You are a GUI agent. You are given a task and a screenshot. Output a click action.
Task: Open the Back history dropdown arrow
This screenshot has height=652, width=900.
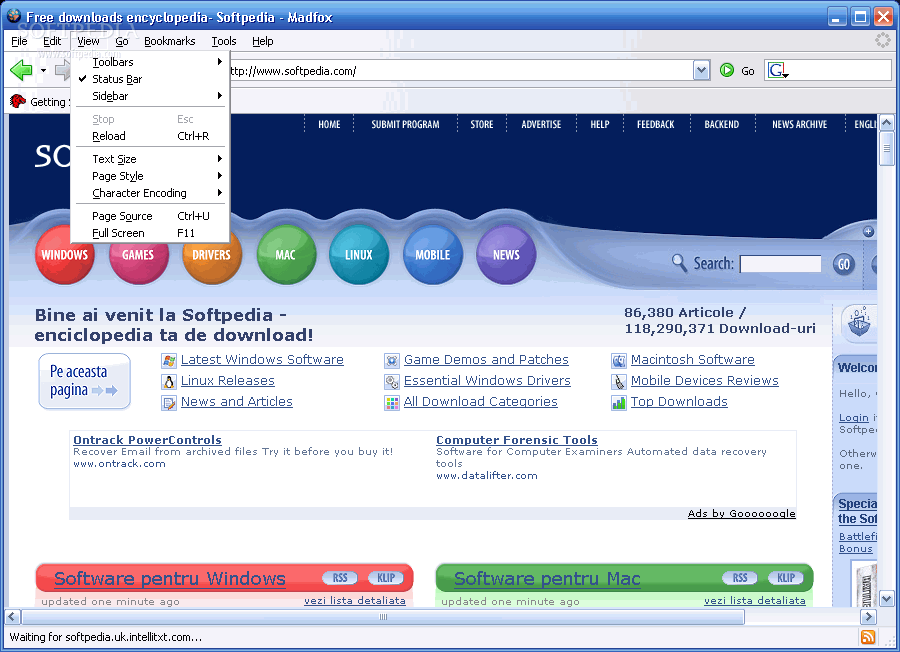coord(43,71)
